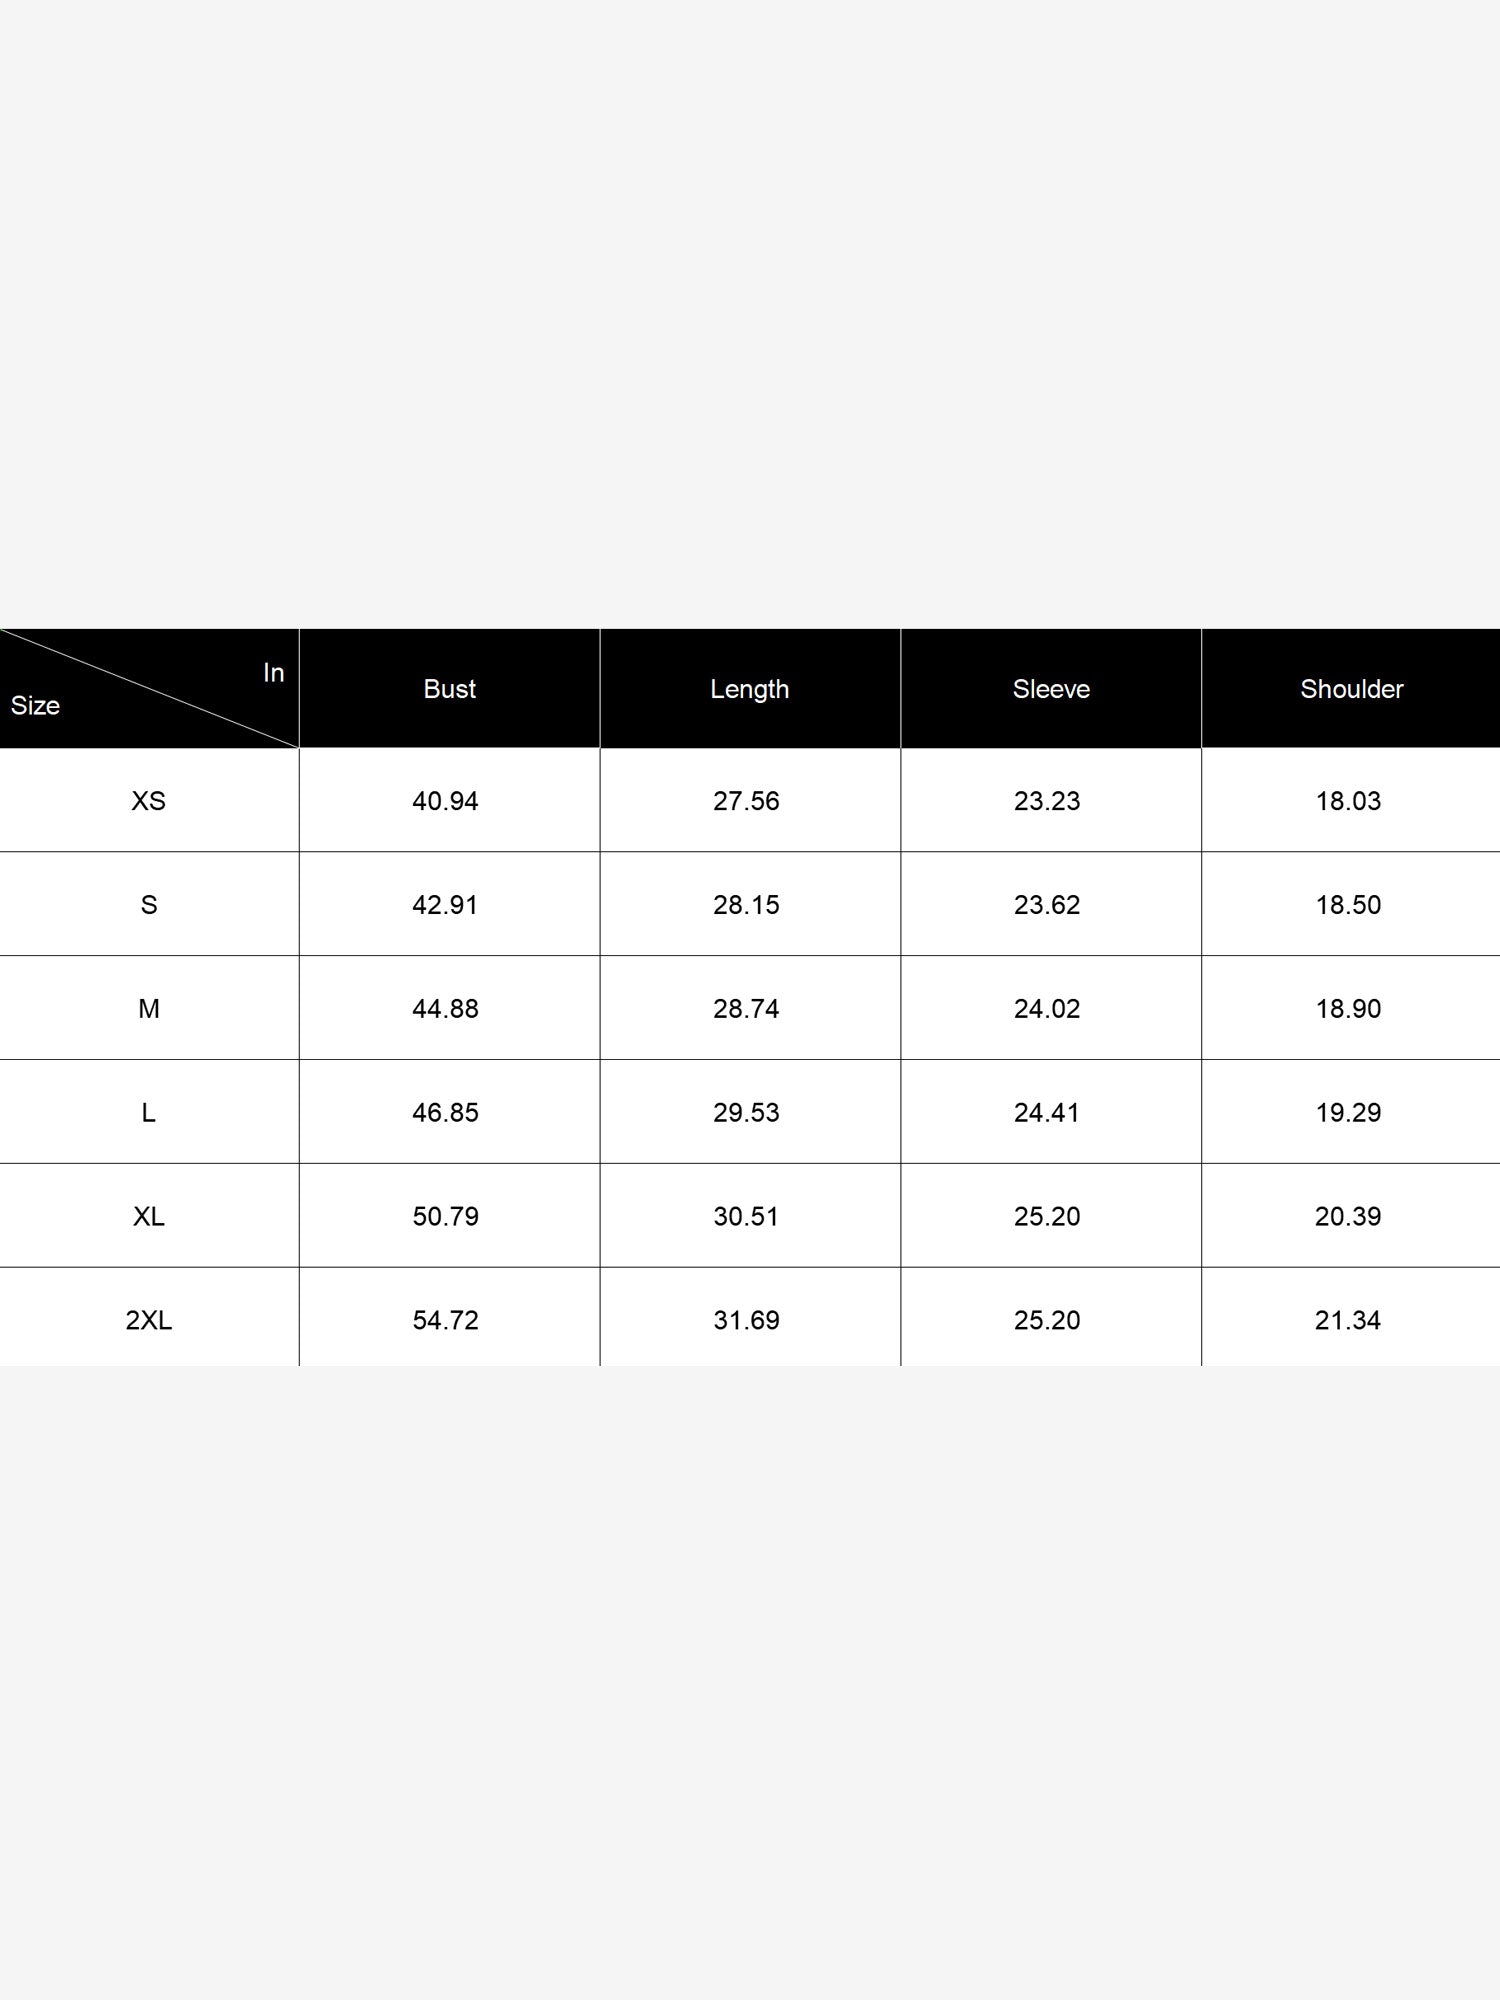Select sleeve value 24.02 for M
This screenshot has width=1500, height=2000.
(1047, 1009)
